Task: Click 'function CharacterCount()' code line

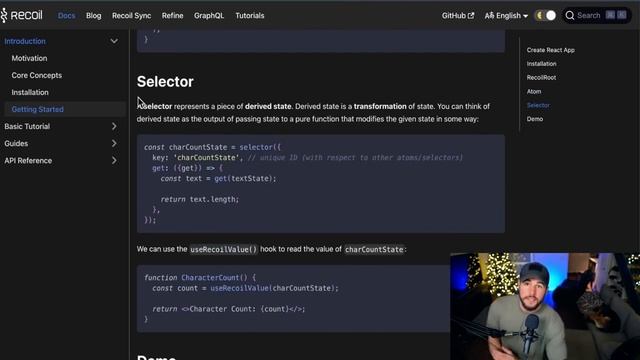Action: point(200,278)
